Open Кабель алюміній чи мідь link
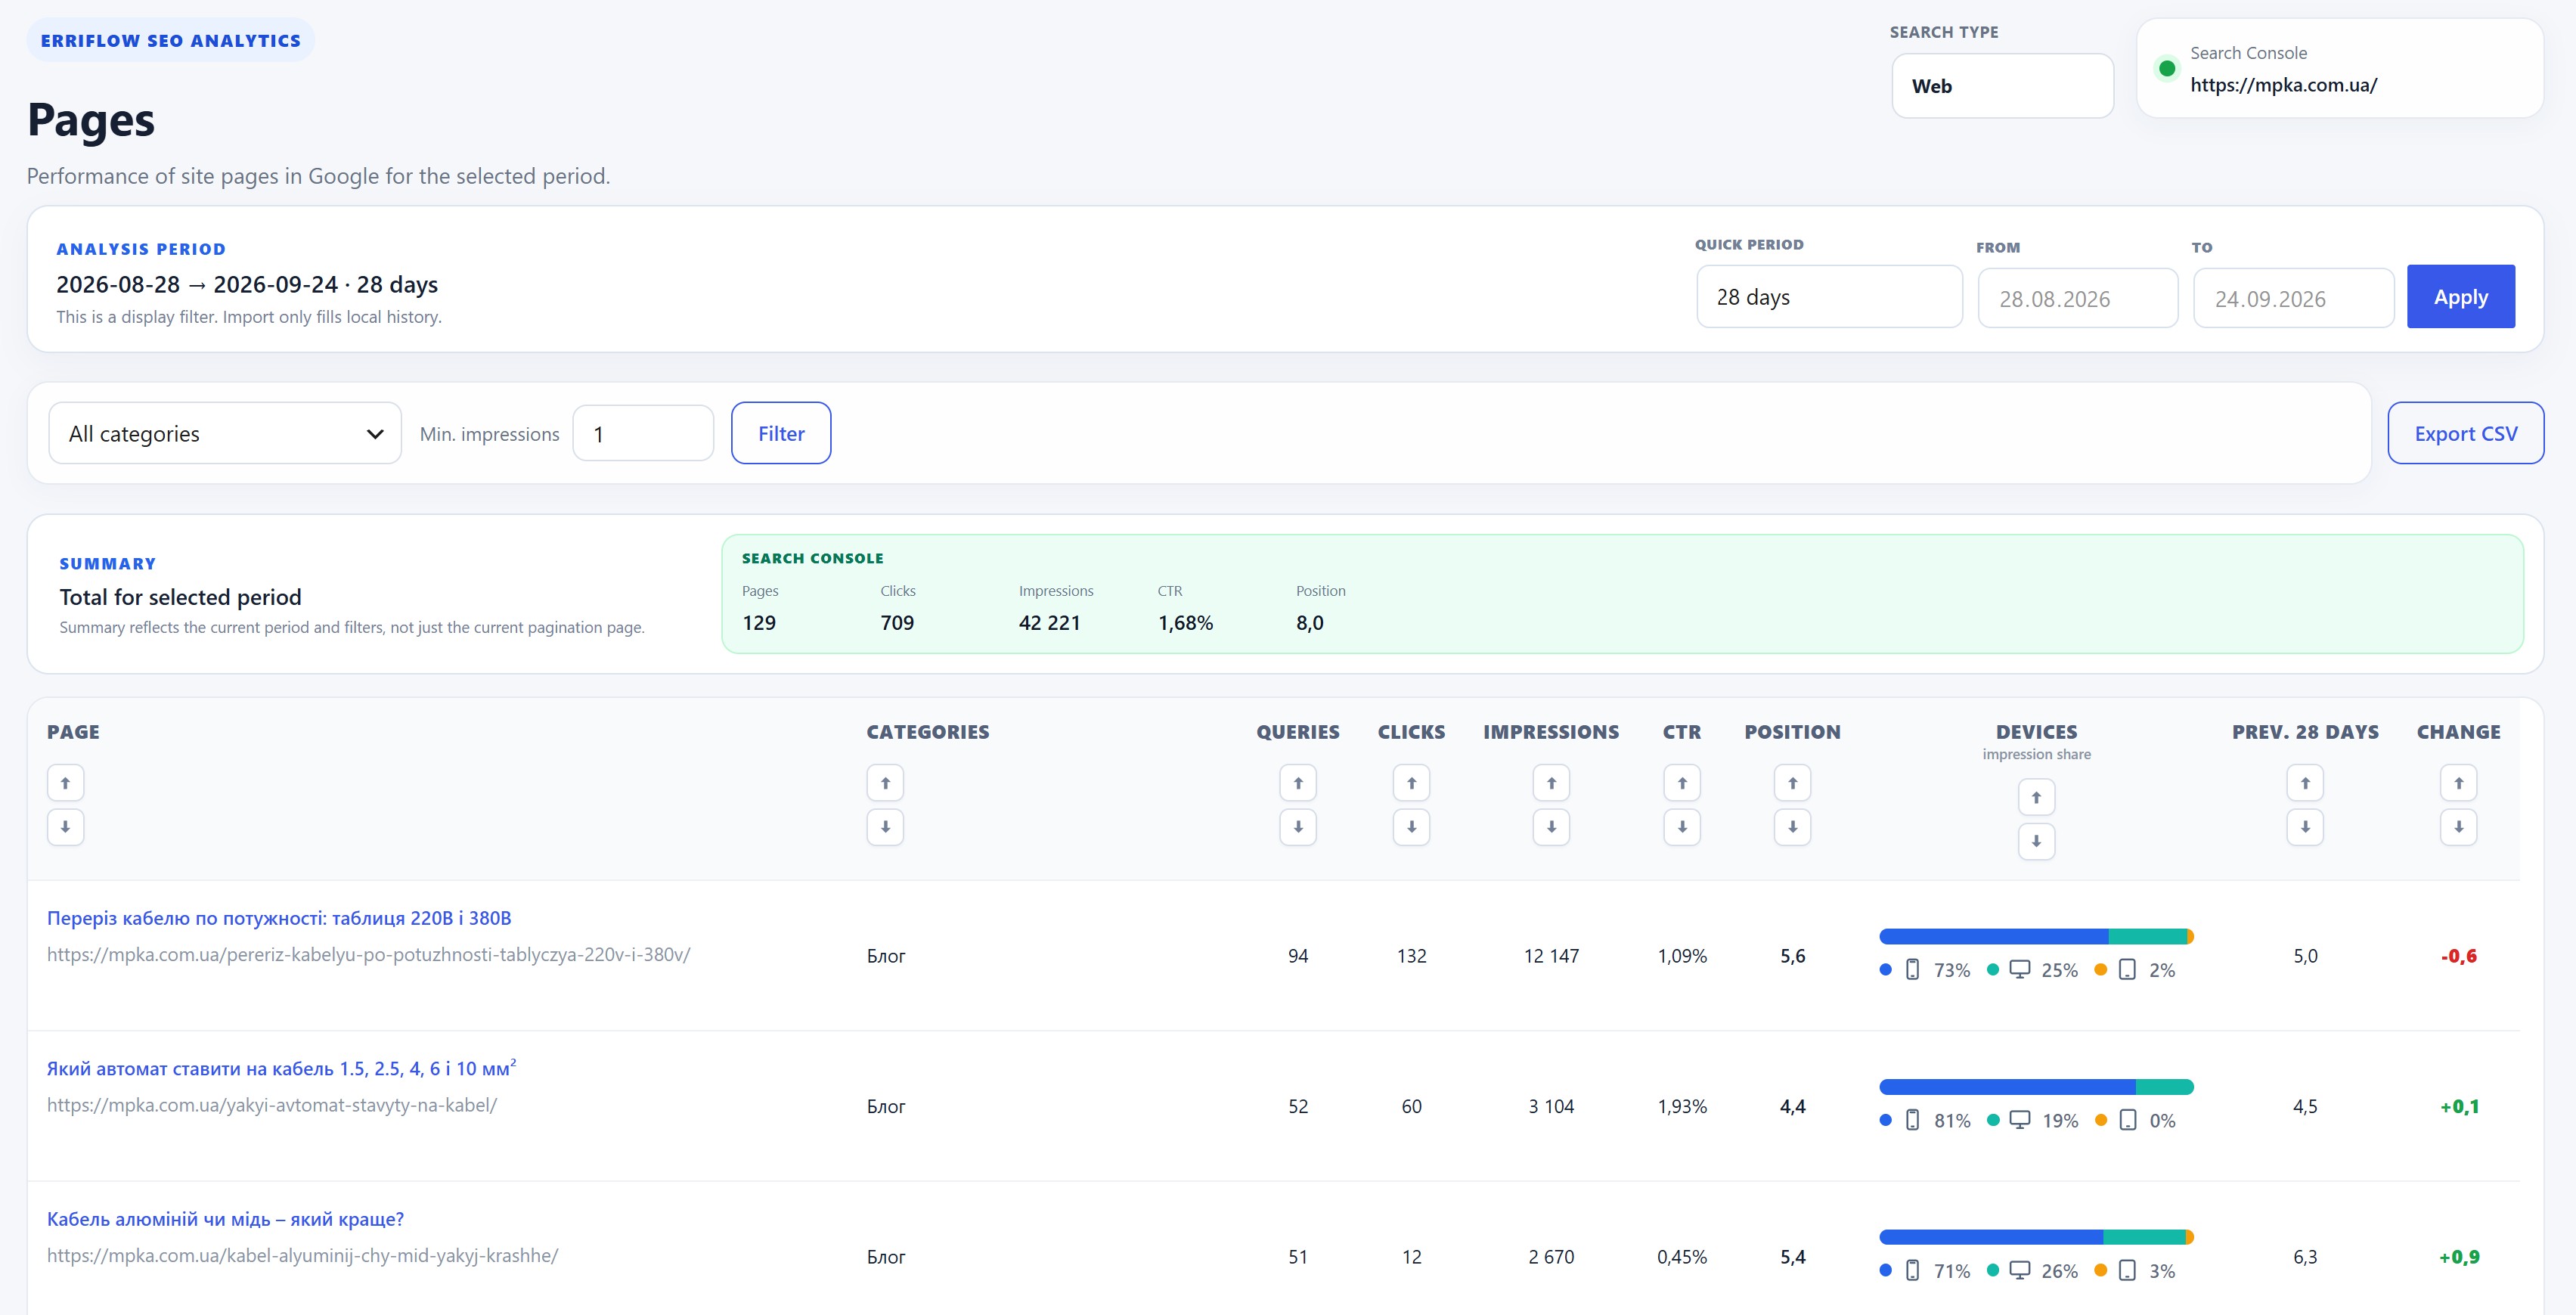This screenshot has height=1315, width=2576. 225,1219
